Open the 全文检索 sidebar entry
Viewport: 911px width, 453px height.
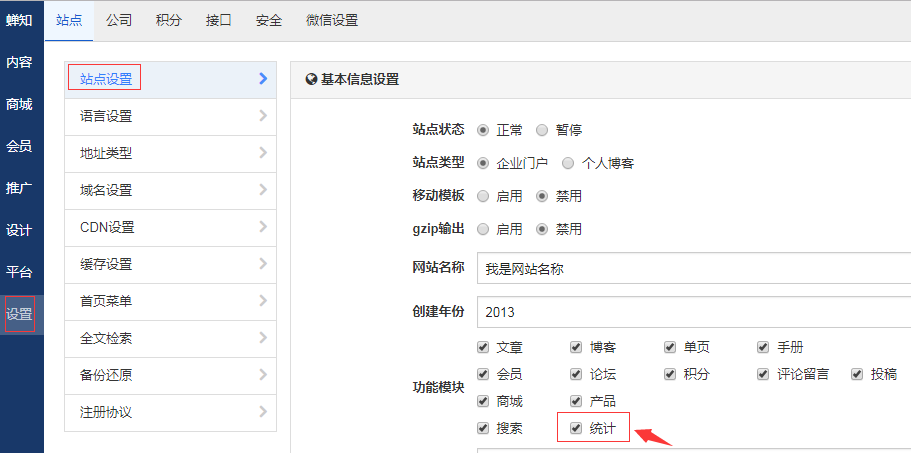click(x=170, y=339)
